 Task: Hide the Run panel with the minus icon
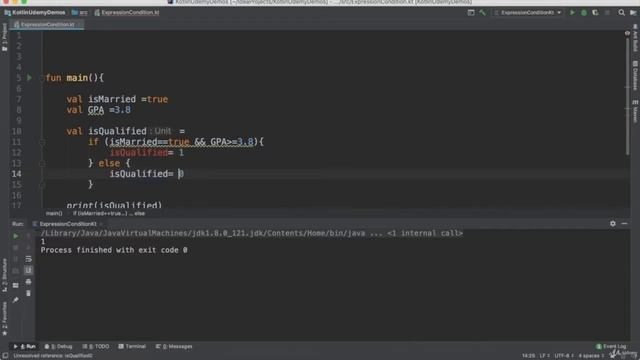(x=624, y=224)
